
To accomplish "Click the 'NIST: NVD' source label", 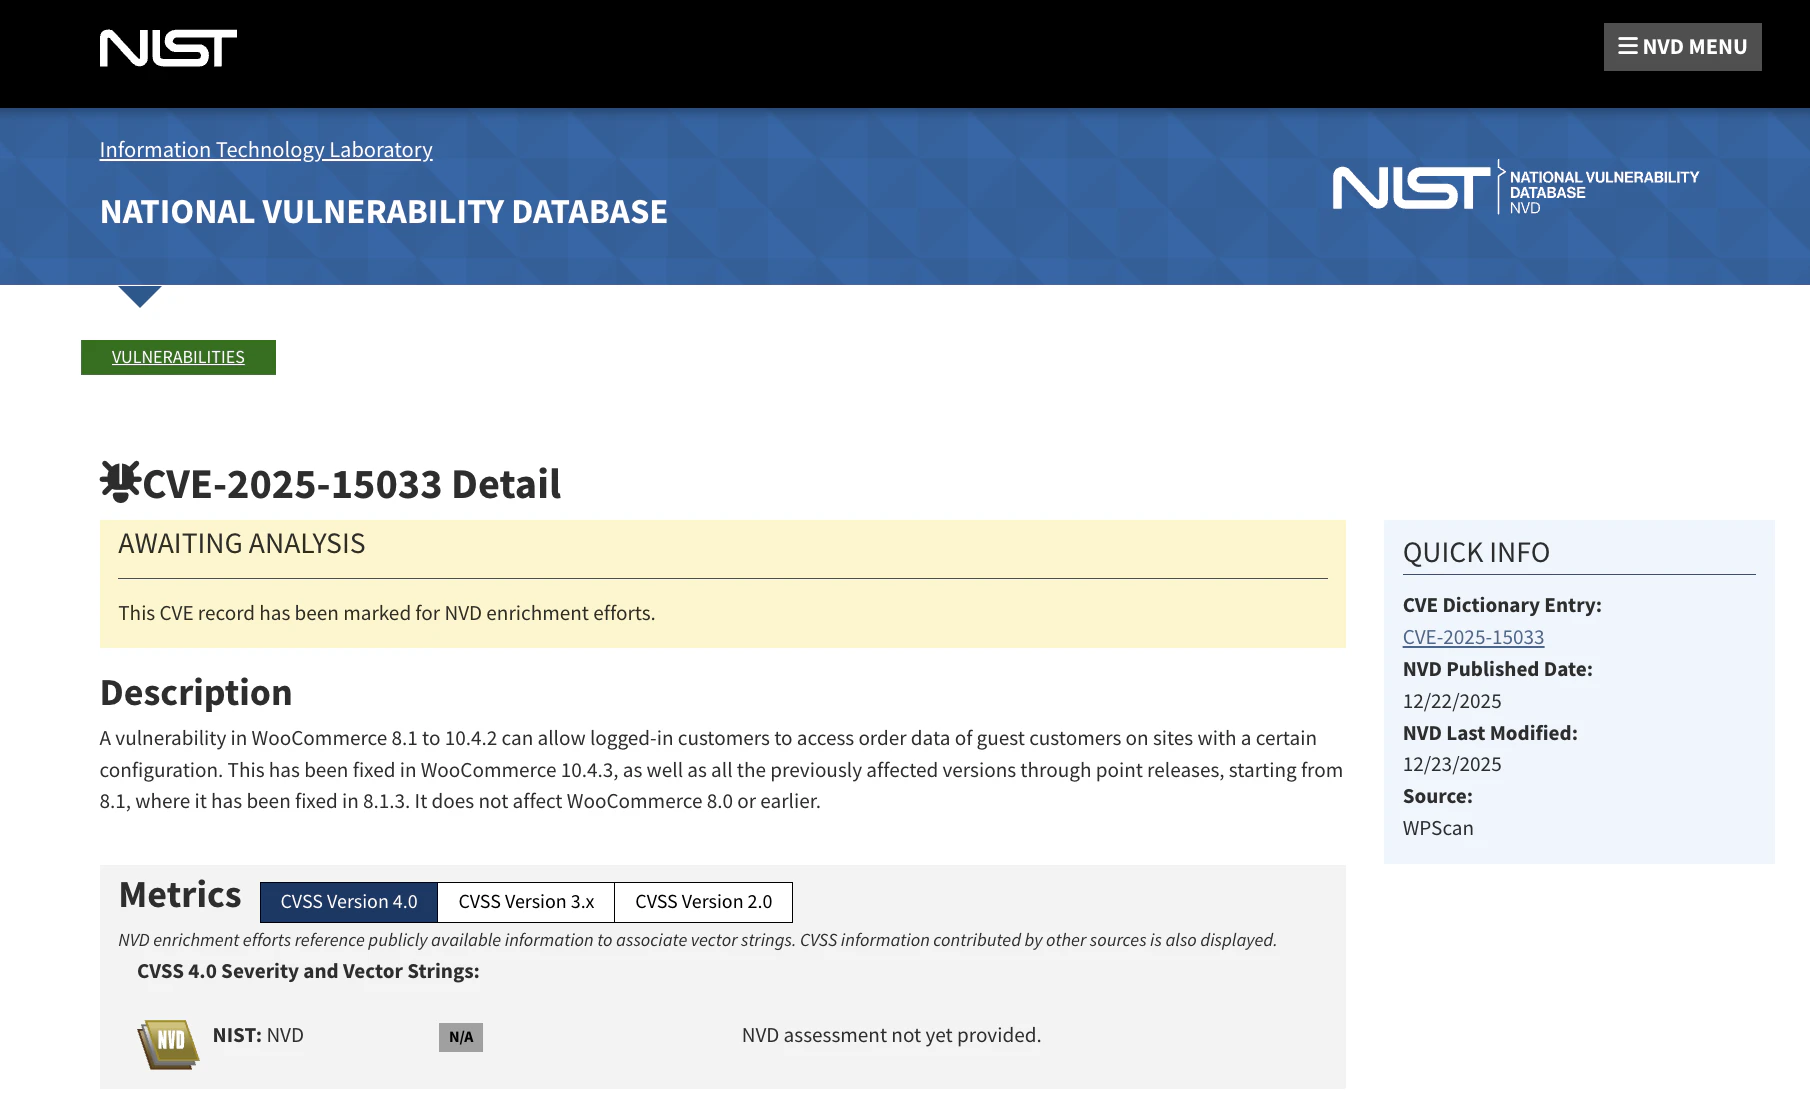I will (x=258, y=1035).
